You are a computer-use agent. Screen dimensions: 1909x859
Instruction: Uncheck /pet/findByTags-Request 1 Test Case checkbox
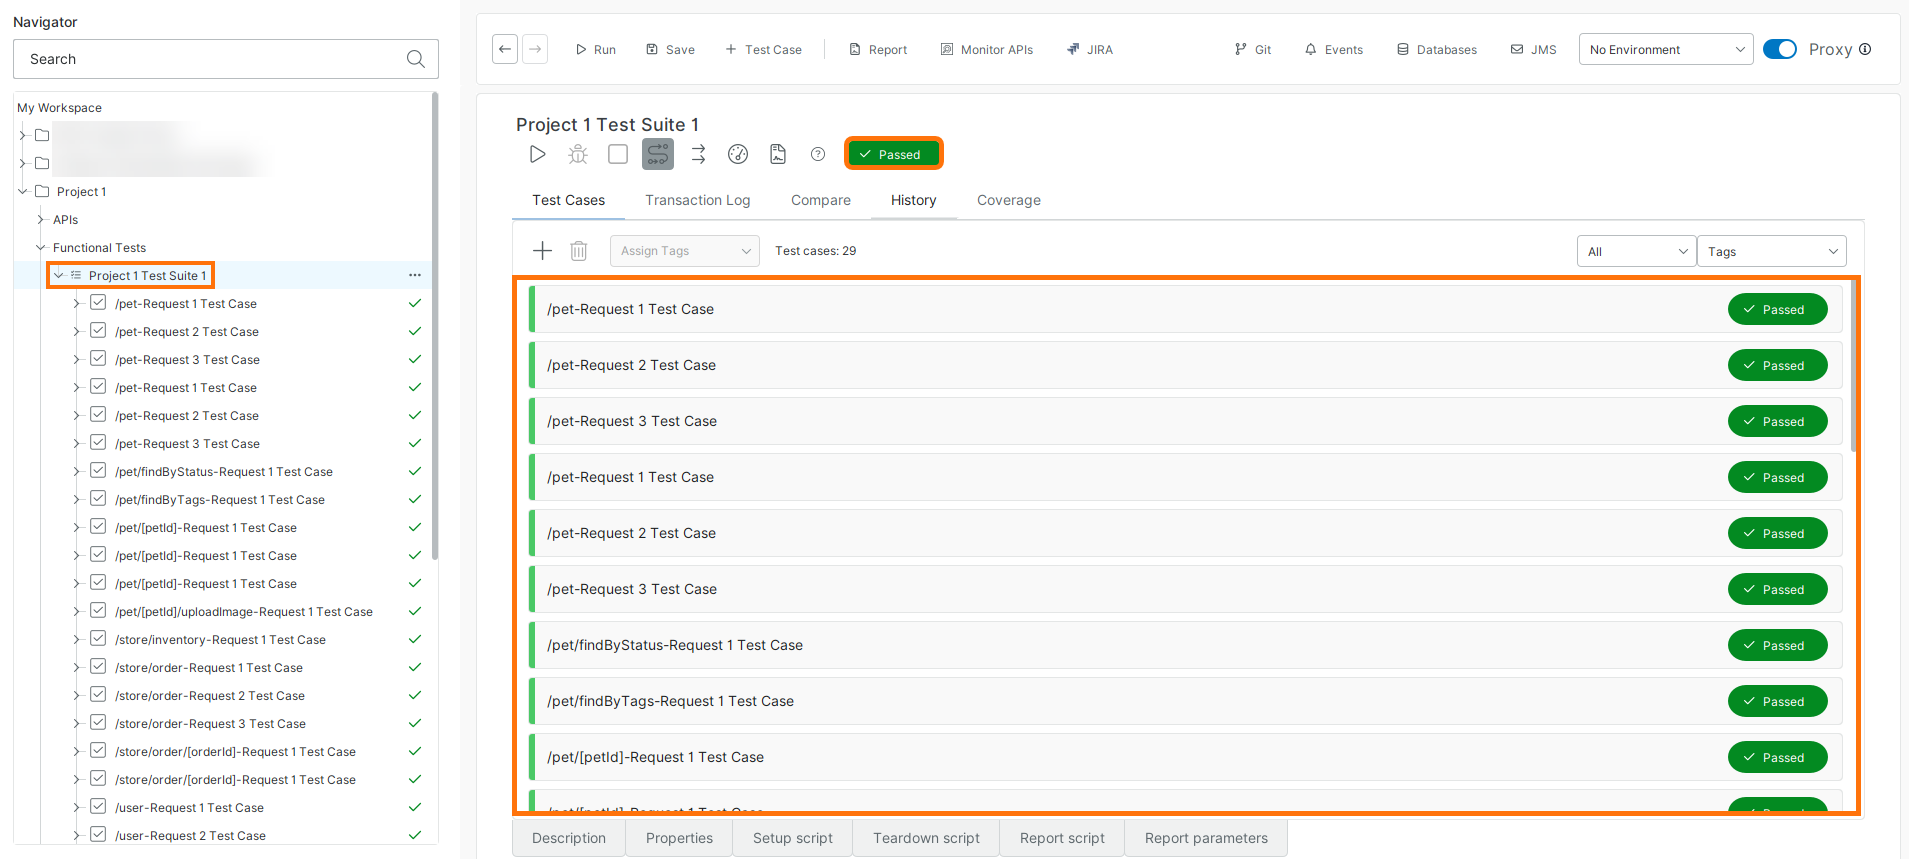pyautogui.click(x=98, y=499)
